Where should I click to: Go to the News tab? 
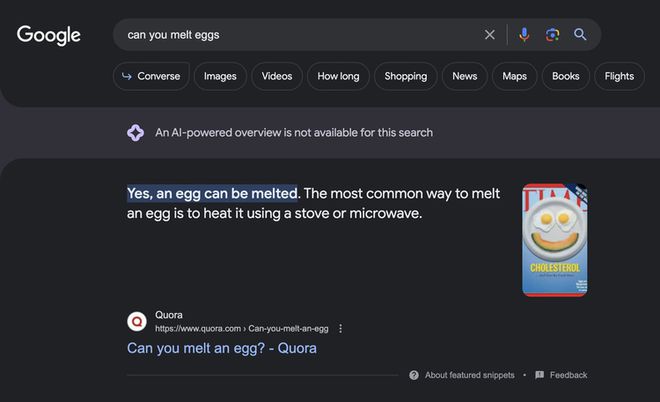coord(464,76)
